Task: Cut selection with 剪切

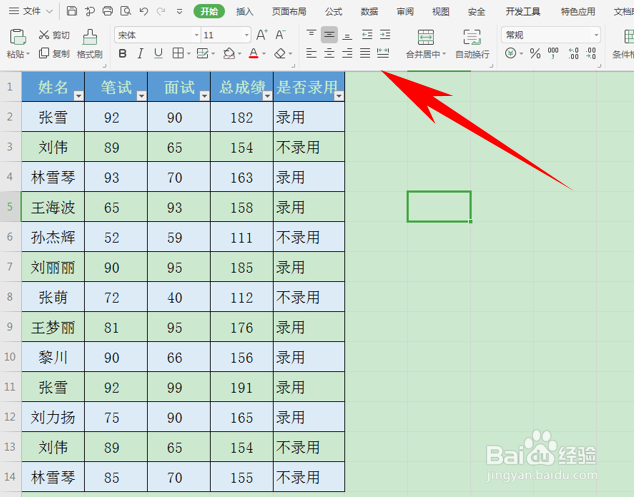Action: pyautogui.click(x=54, y=35)
